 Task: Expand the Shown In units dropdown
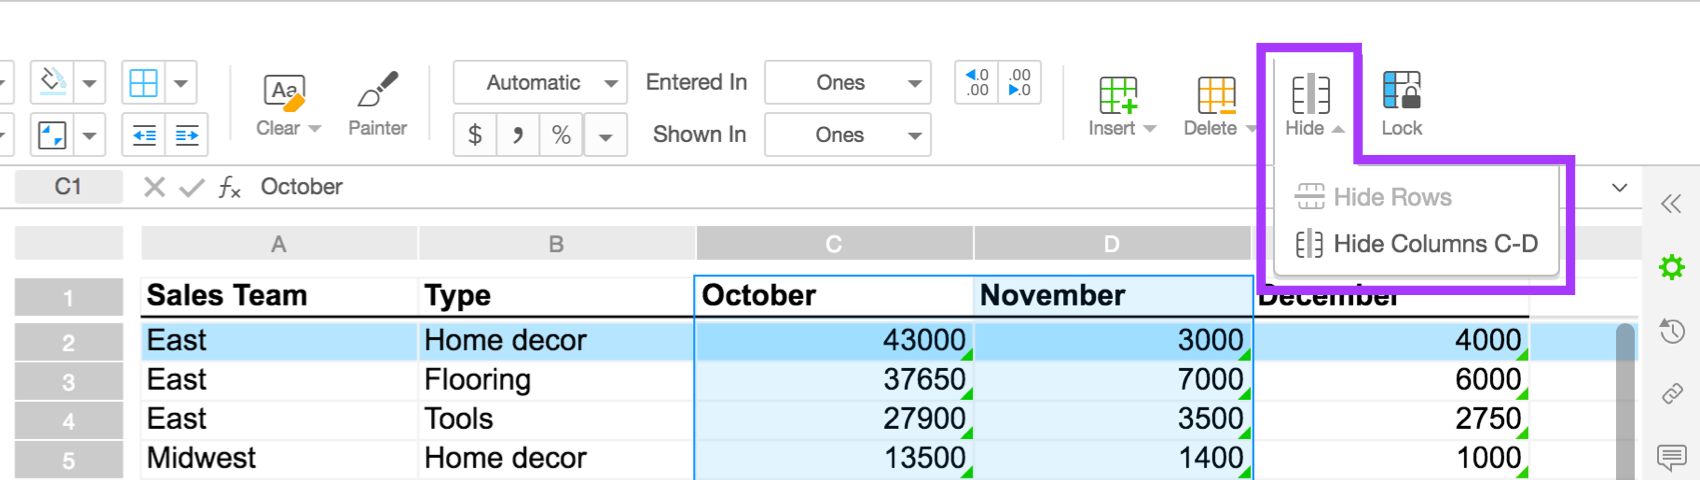pyautogui.click(x=847, y=135)
